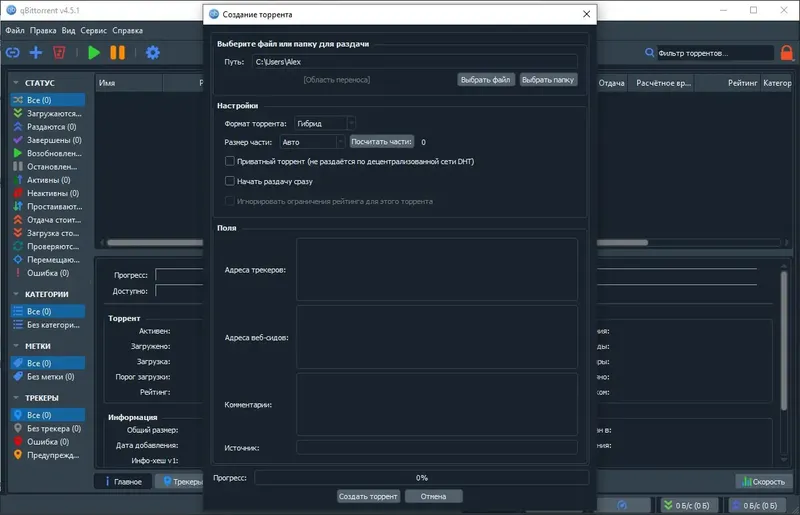Click the Путь input field

[415, 62]
